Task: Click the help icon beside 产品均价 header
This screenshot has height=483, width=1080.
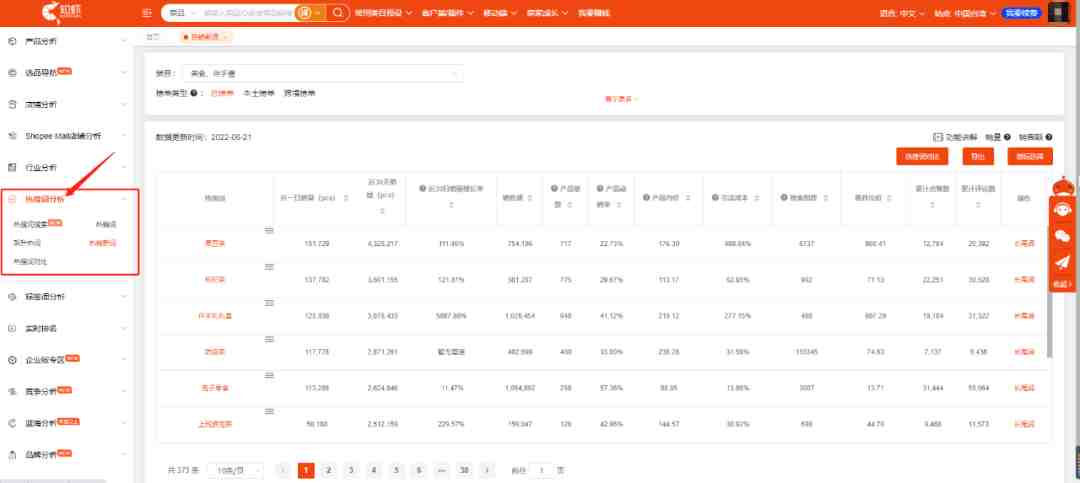Action: [646, 188]
